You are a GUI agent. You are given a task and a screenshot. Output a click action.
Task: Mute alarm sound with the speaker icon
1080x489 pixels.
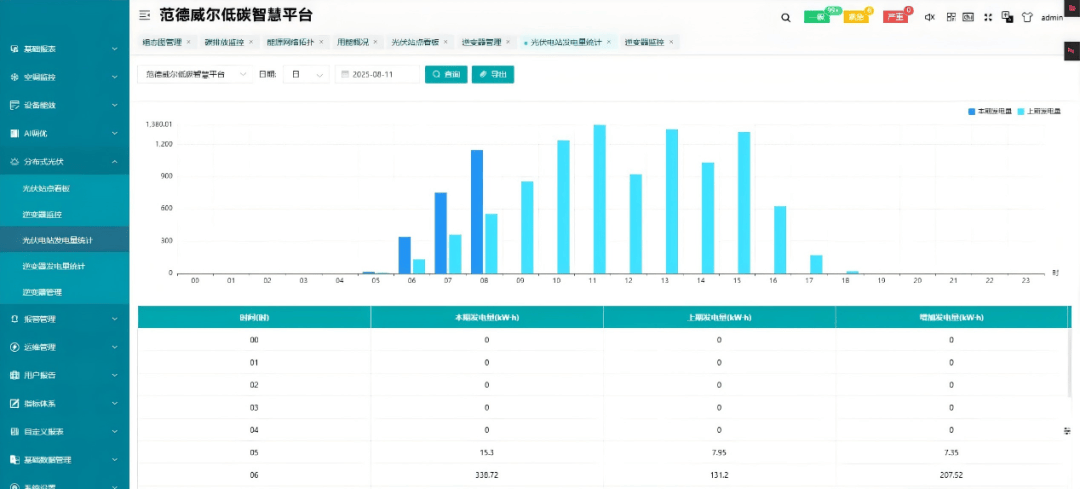coord(929,17)
